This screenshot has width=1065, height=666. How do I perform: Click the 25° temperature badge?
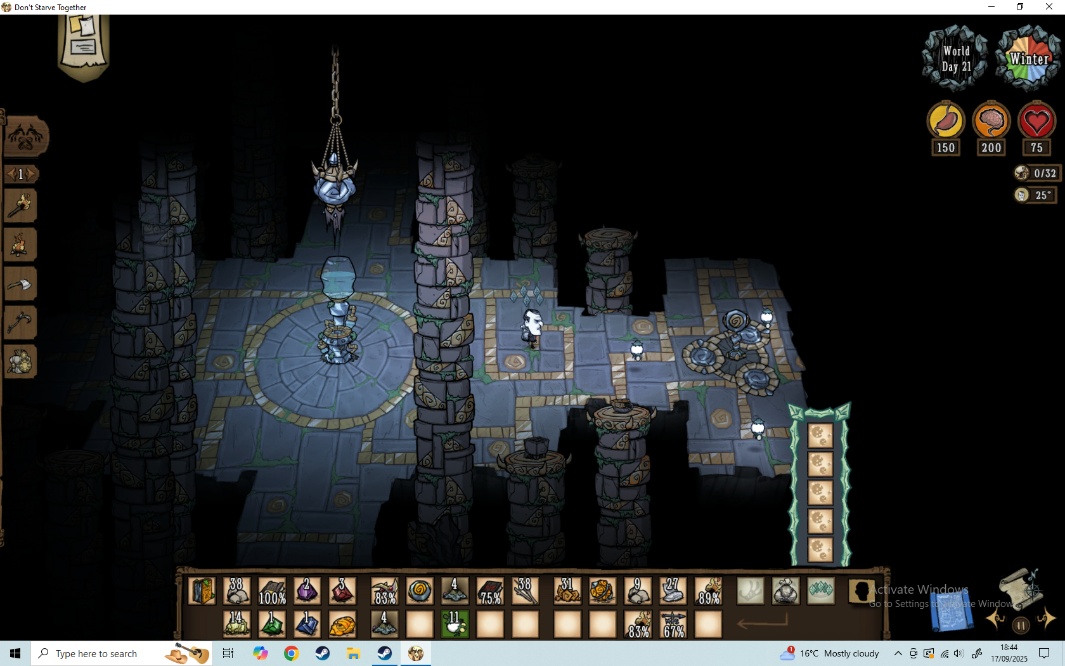click(1036, 196)
